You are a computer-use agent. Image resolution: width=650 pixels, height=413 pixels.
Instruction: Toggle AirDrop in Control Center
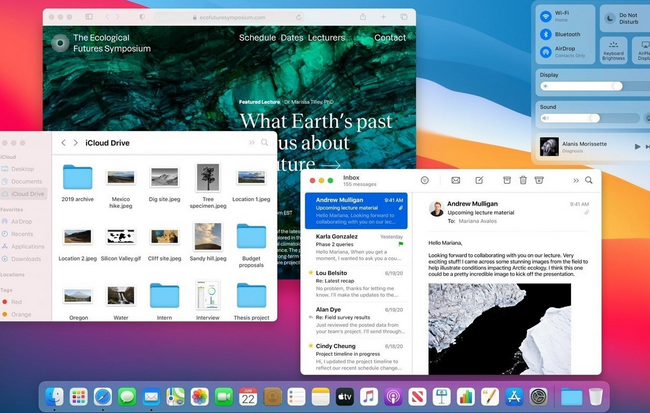pos(546,52)
